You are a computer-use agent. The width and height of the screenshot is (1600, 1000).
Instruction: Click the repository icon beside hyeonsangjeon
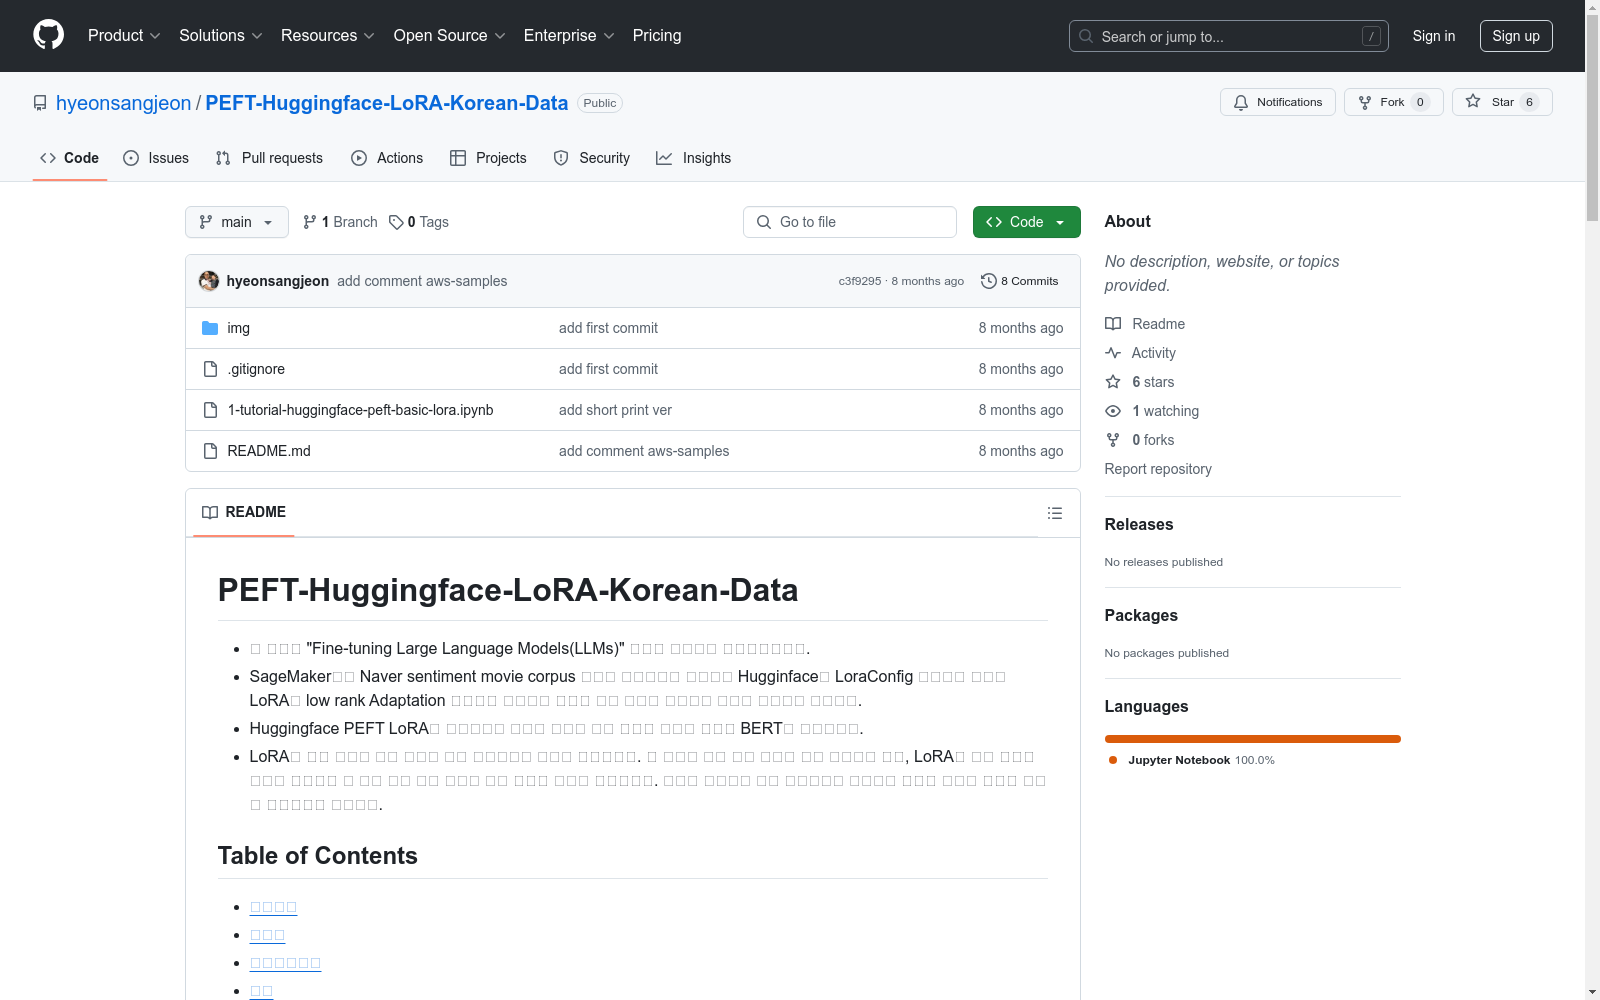40,103
